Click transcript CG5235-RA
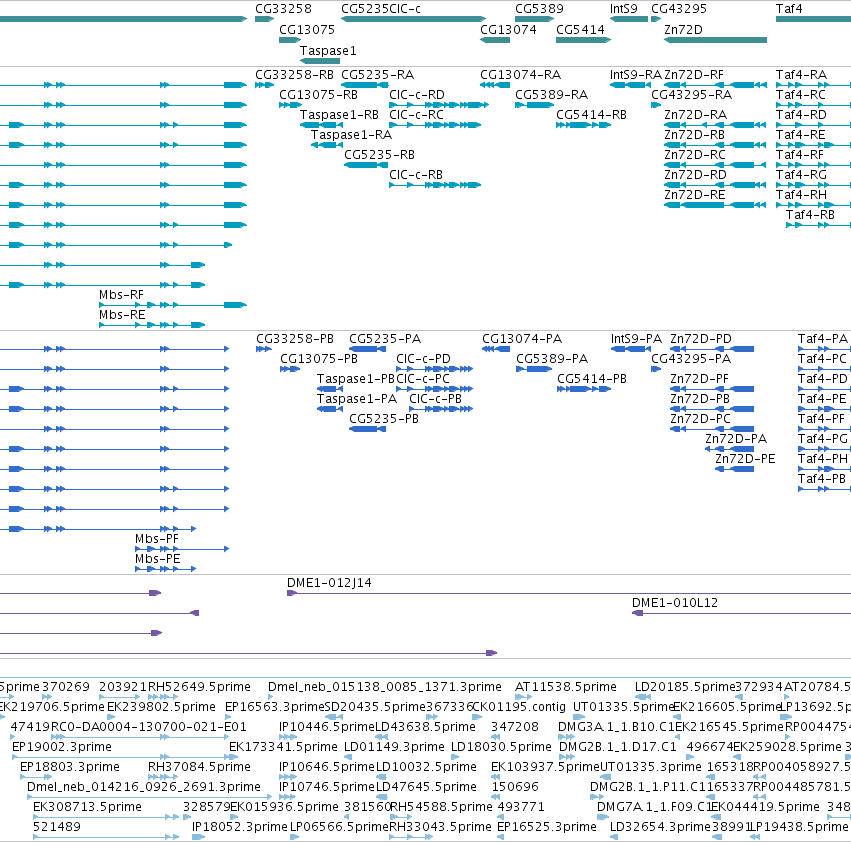 pos(365,85)
